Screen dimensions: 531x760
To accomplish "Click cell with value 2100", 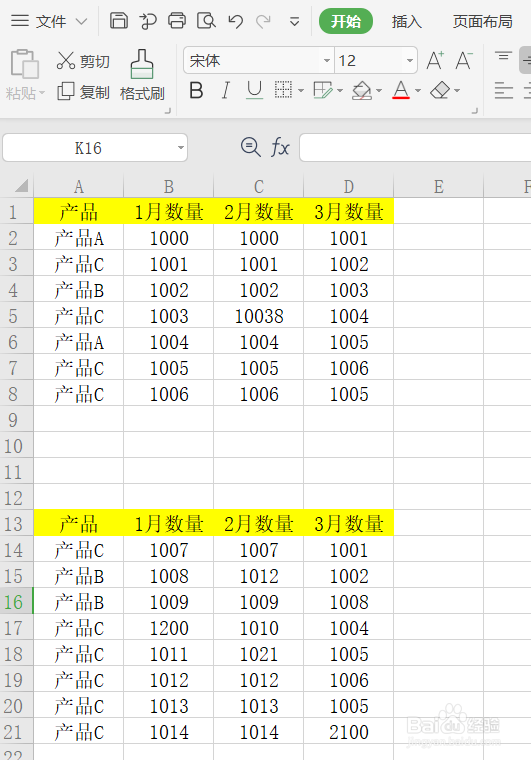I will pos(348,732).
